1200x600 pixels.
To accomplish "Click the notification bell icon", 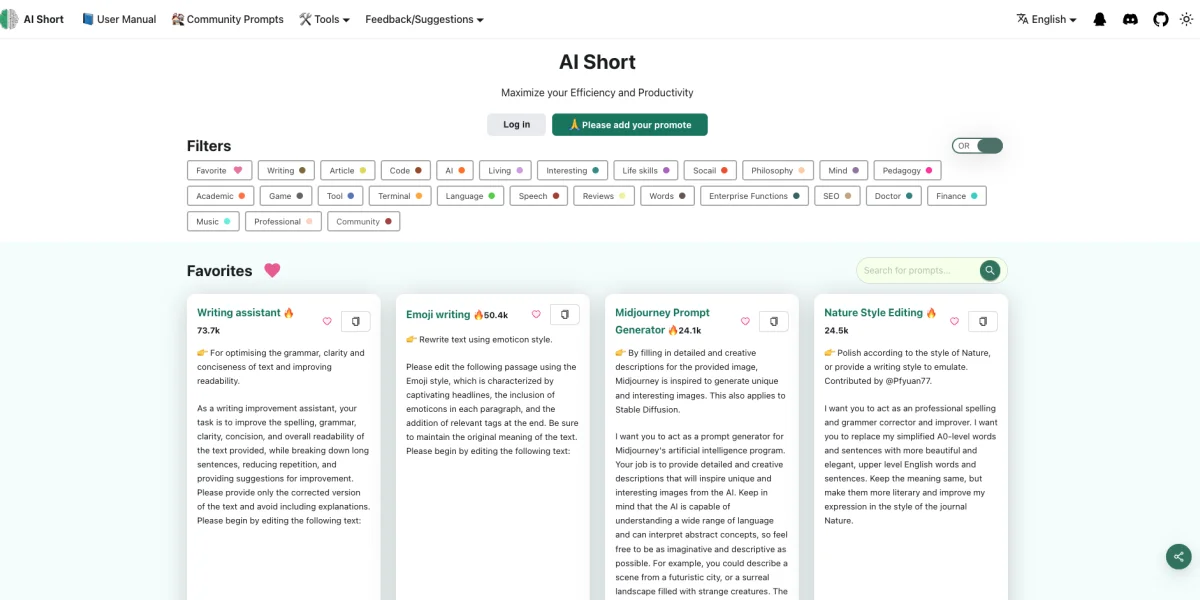I will coord(1100,19).
